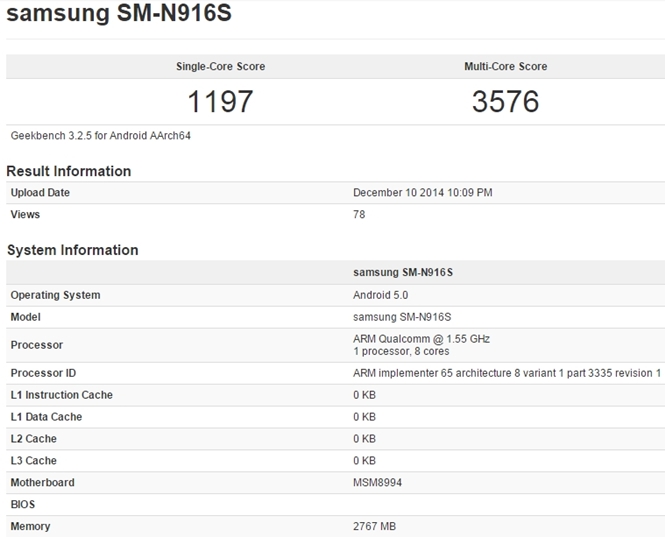Click the Android 5.0 operating system value

pyautogui.click(x=381, y=295)
